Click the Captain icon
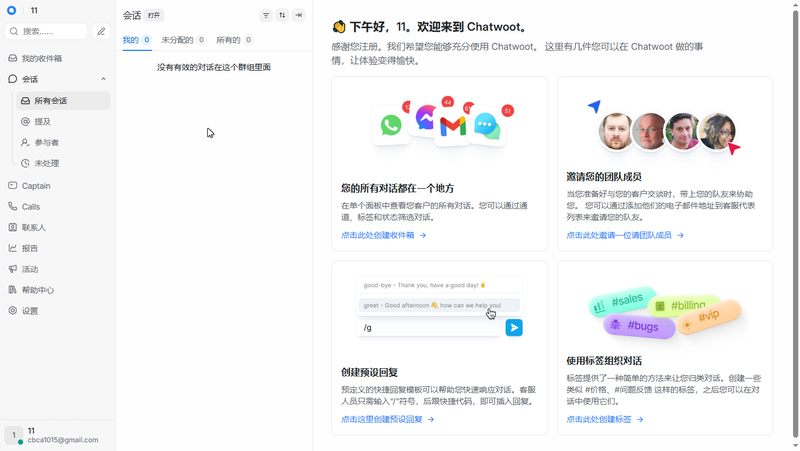The height and width of the screenshot is (451, 800). click(13, 186)
